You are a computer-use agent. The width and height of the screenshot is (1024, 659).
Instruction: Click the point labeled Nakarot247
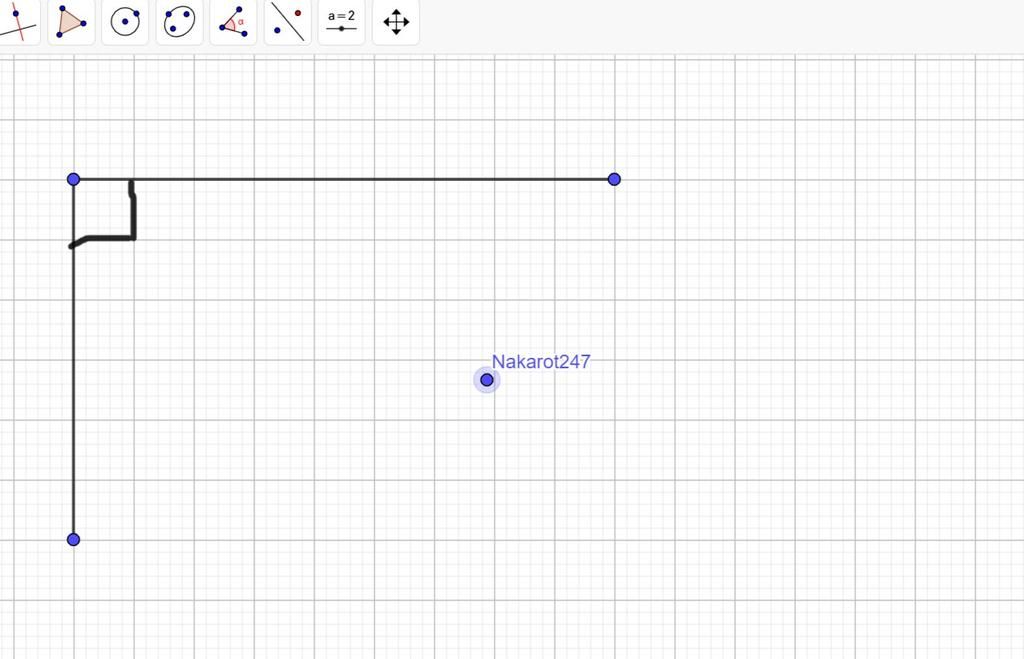point(487,379)
